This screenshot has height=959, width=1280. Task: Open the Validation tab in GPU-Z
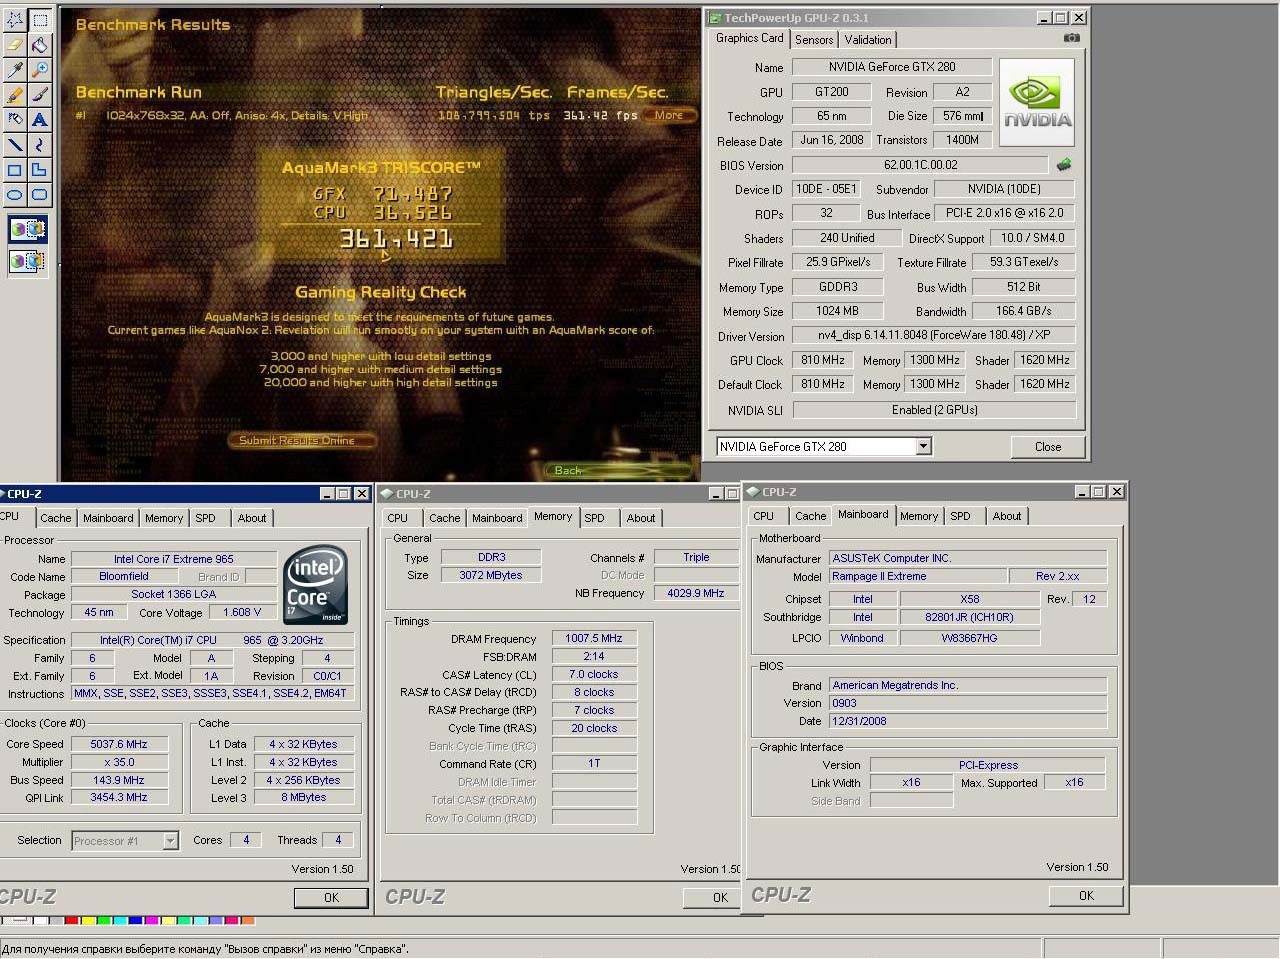(867, 39)
